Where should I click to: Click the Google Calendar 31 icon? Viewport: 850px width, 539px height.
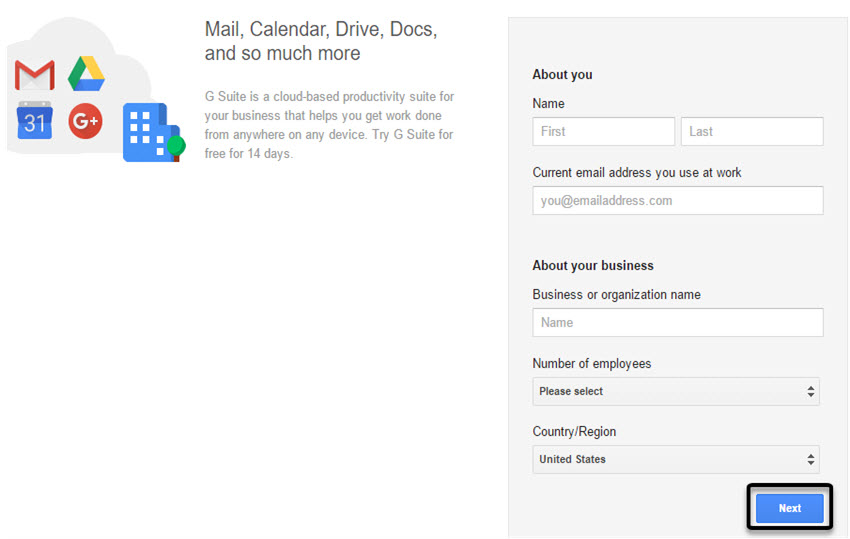(35, 121)
